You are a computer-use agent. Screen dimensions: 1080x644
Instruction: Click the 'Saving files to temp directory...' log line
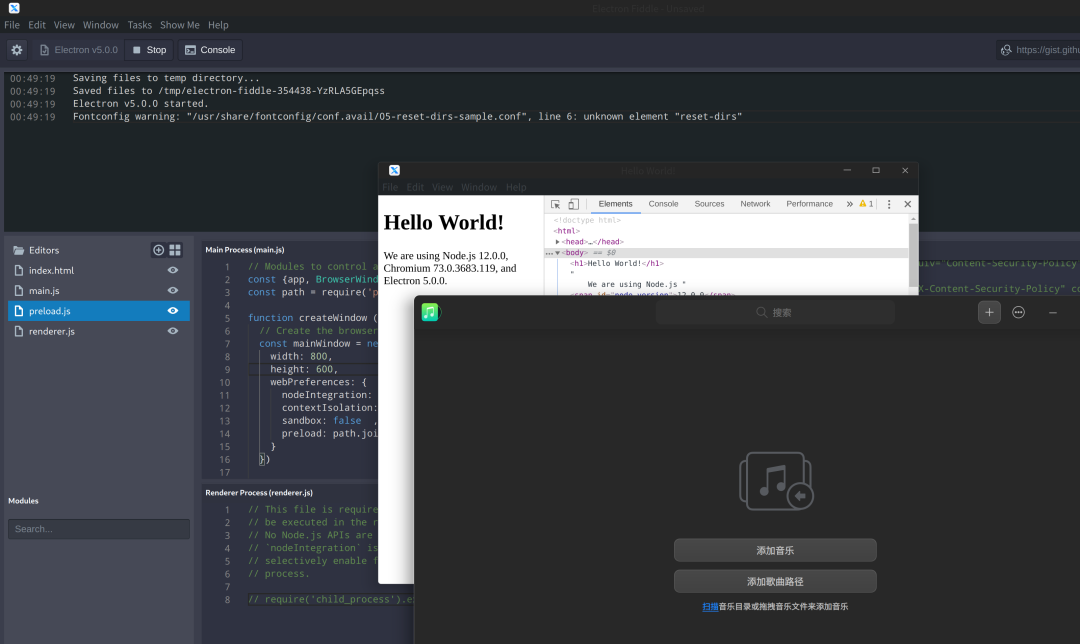(x=166, y=78)
